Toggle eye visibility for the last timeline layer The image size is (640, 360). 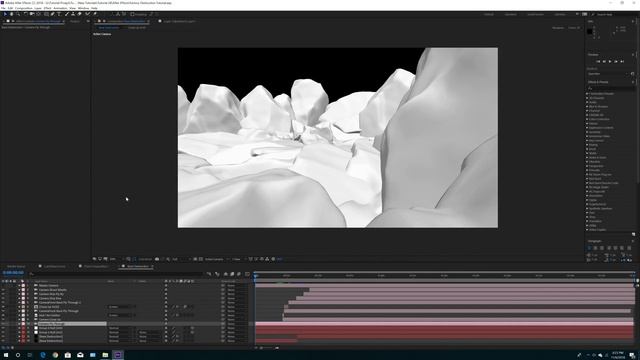pos(3,341)
